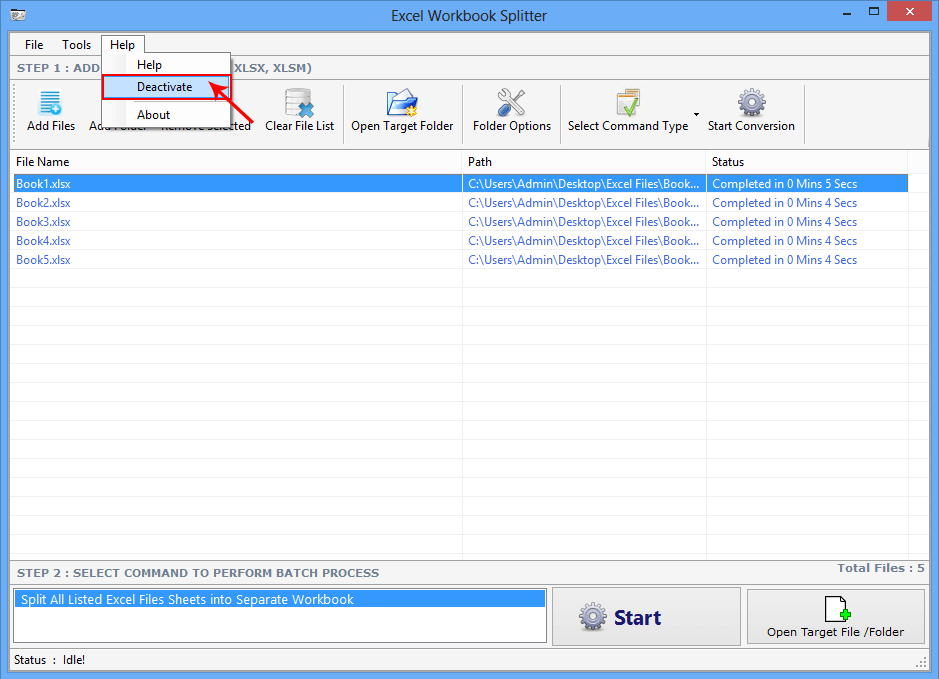The height and width of the screenshot is (679, 939).
Task: Open the File menu
Action: [34, 45]
